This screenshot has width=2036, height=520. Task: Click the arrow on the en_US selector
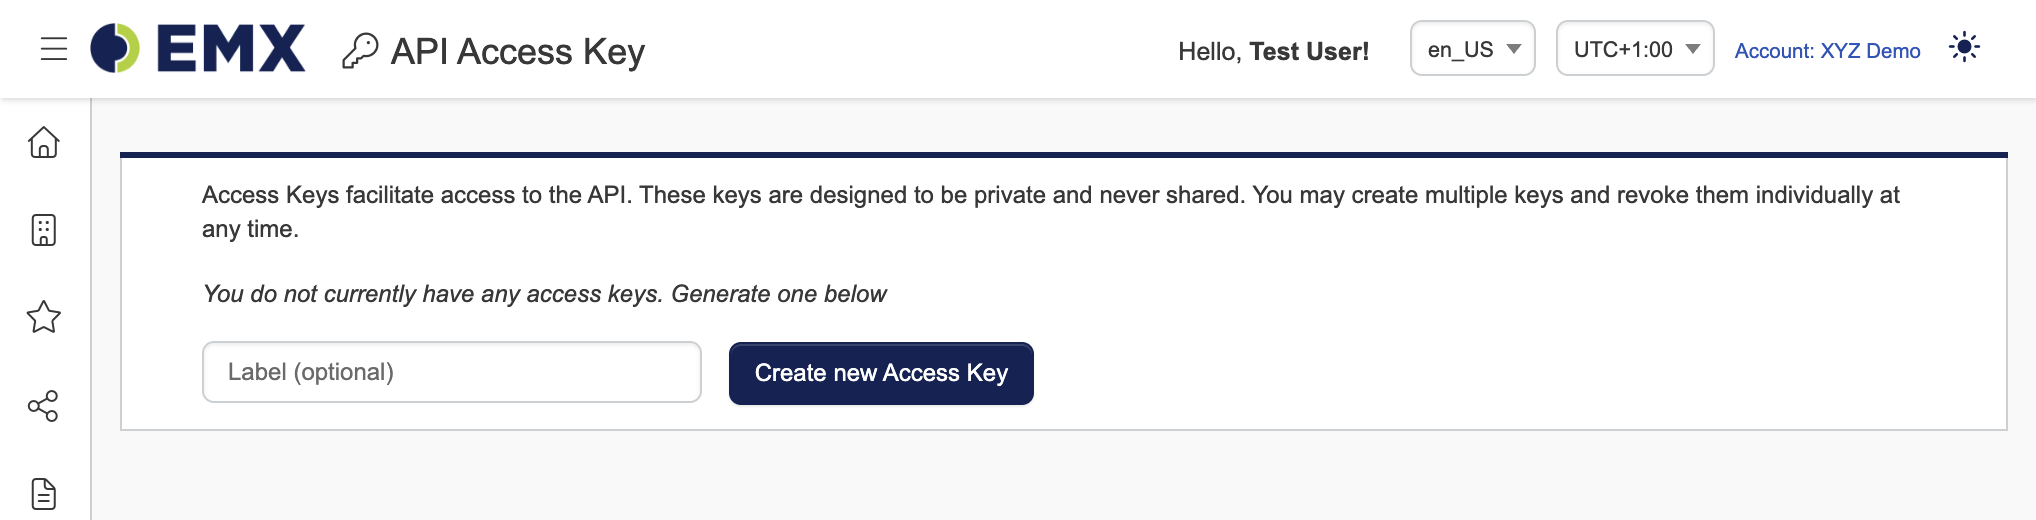pos(1514,49)
